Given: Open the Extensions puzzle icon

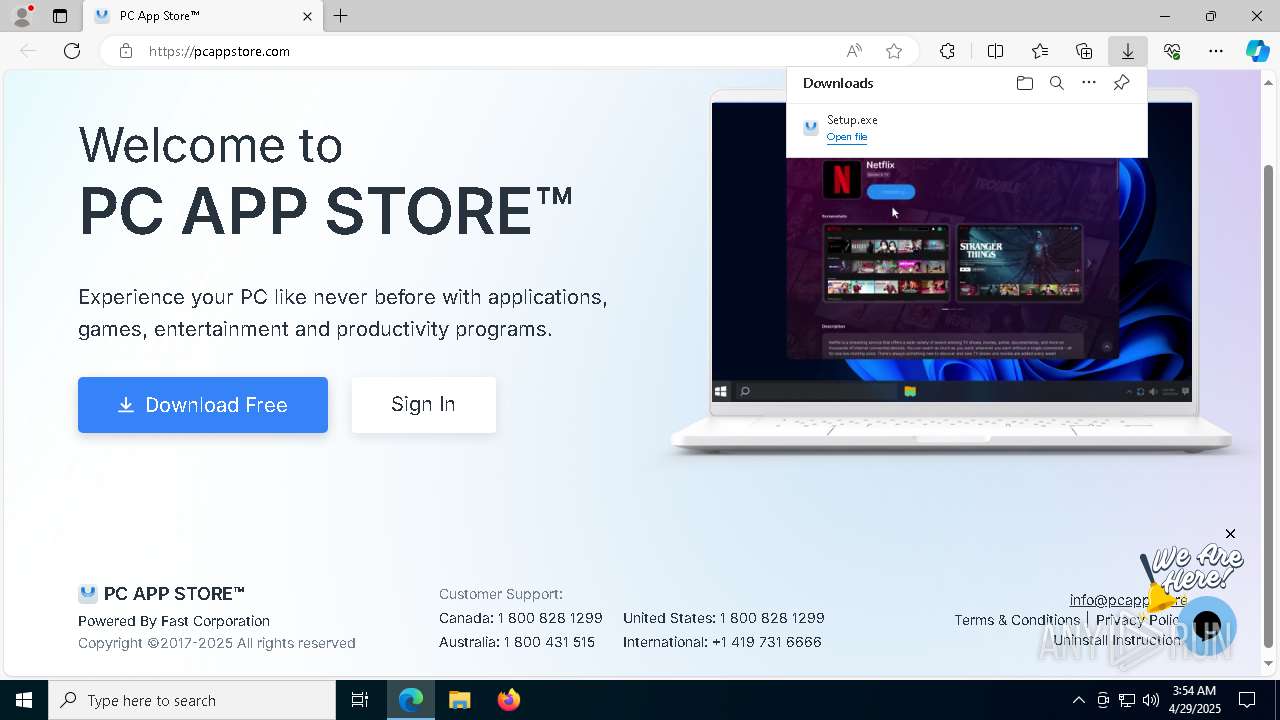Looking at the screenshot, I should (947, 51).
